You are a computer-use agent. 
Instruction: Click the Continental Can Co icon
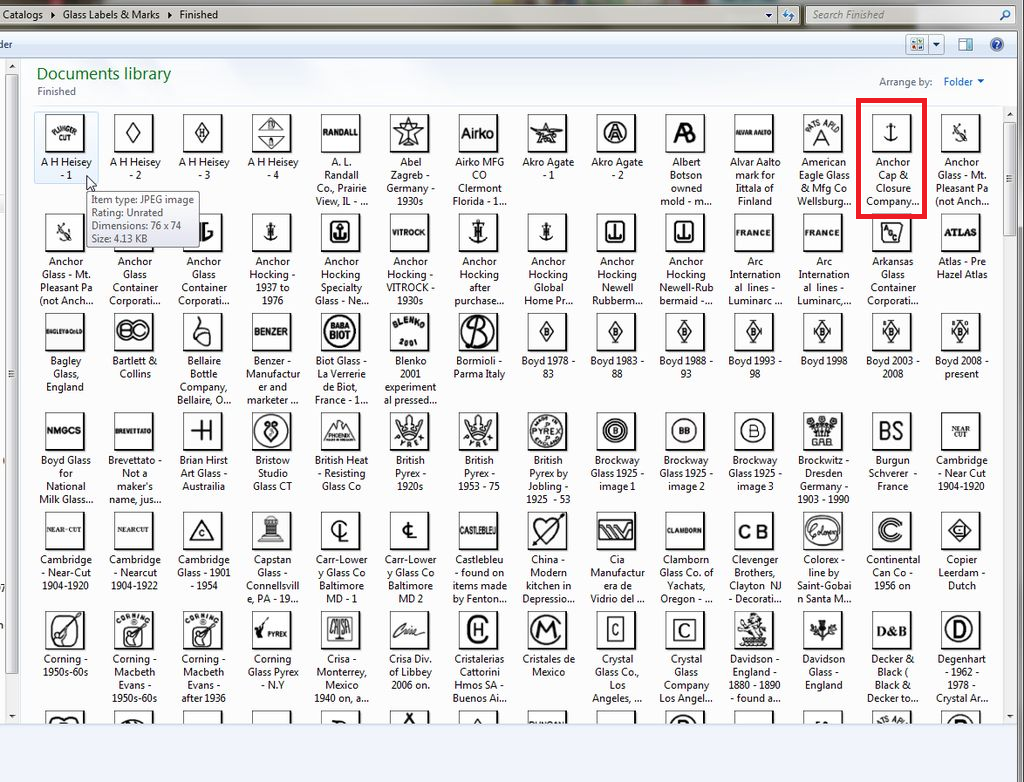(892, 532)
